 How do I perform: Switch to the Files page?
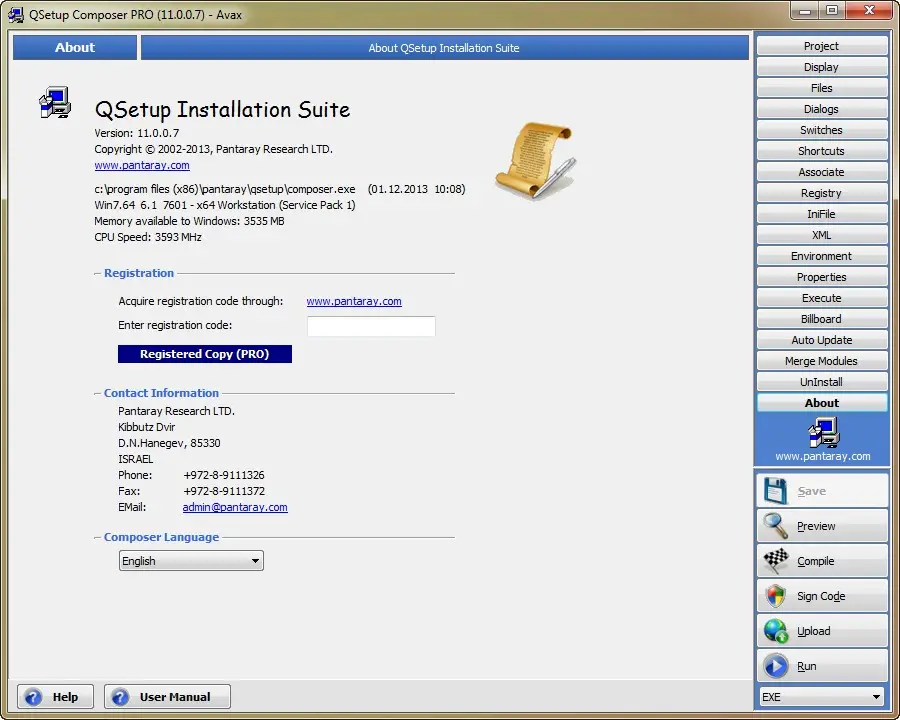coord(822,88)
